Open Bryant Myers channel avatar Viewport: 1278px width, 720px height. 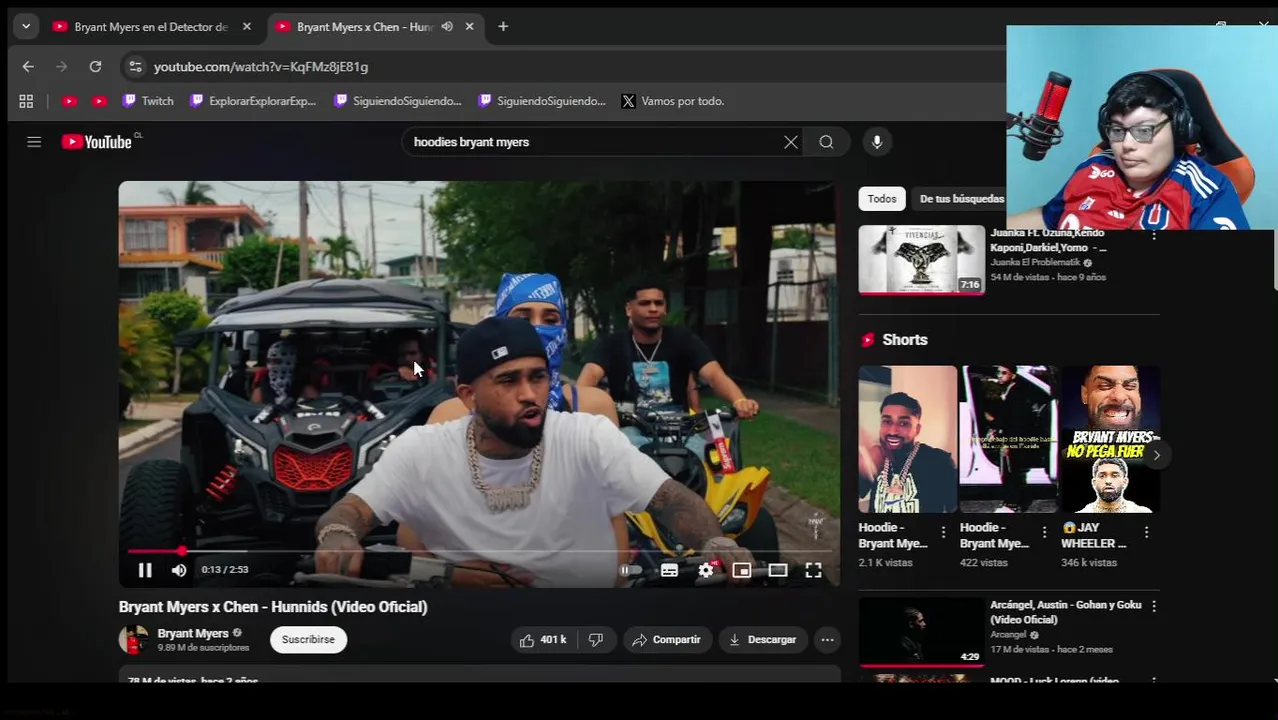pyautogui.click(x=133, y=640)
